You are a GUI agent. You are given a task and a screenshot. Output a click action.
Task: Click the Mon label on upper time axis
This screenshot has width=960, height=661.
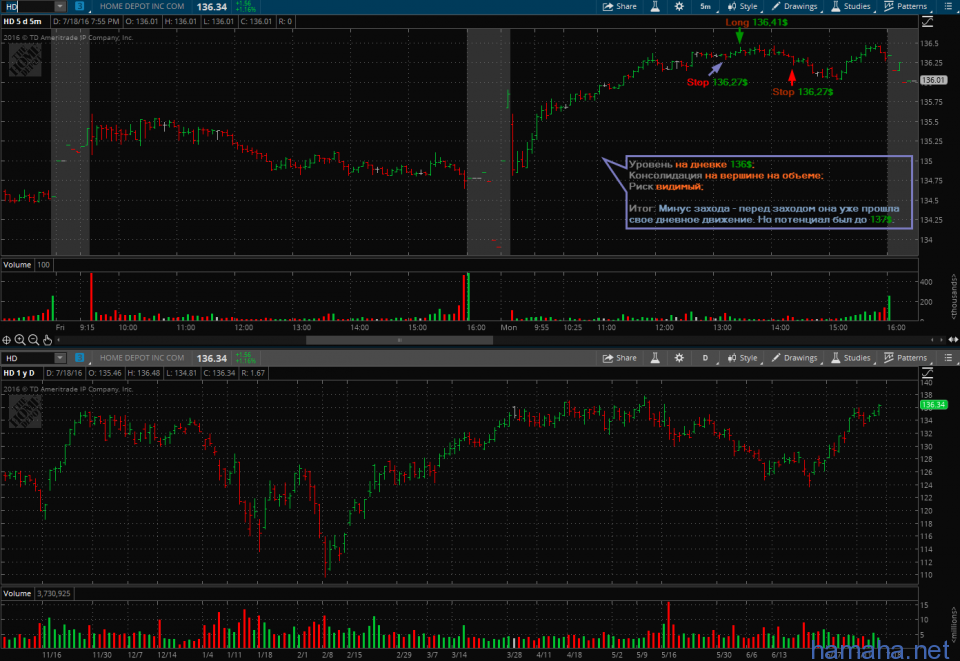pos(509,327)
